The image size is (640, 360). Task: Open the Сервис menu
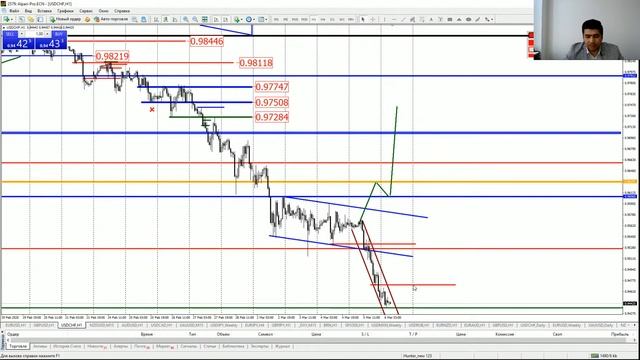tap(86, 11)
